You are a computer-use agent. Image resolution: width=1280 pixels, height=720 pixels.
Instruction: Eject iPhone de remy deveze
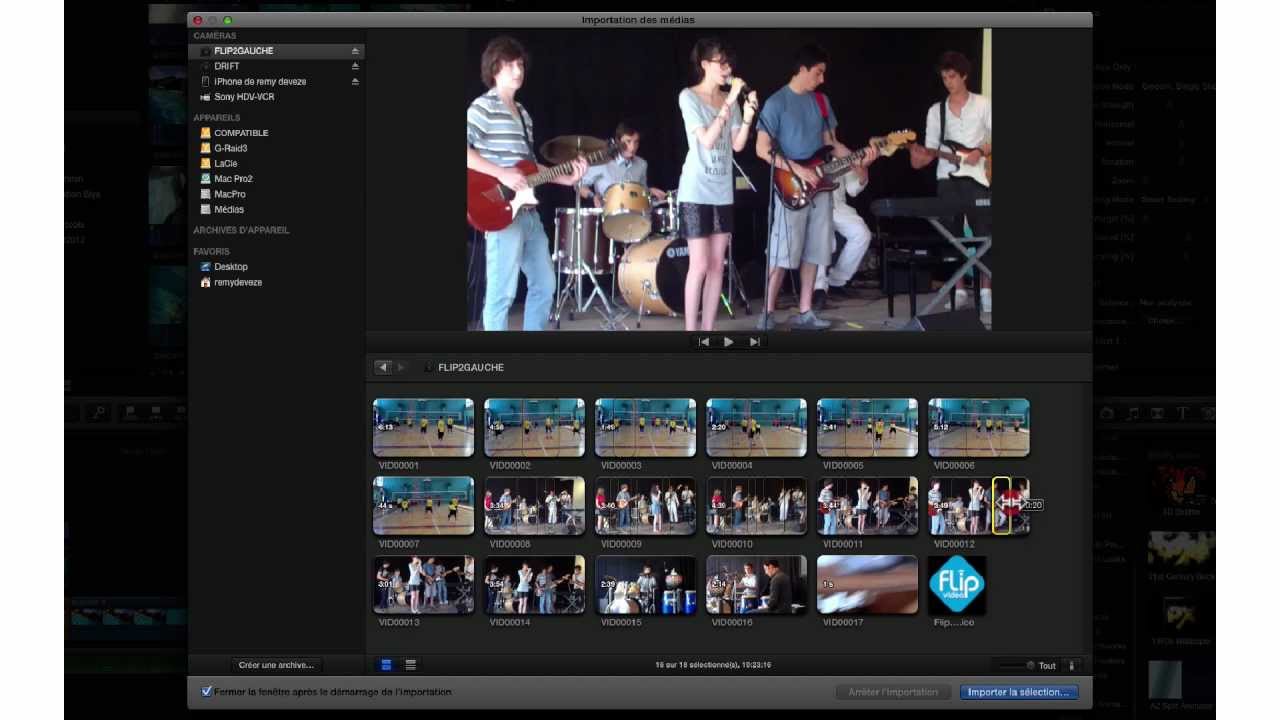pyautogui.click(x=355, y=82)
